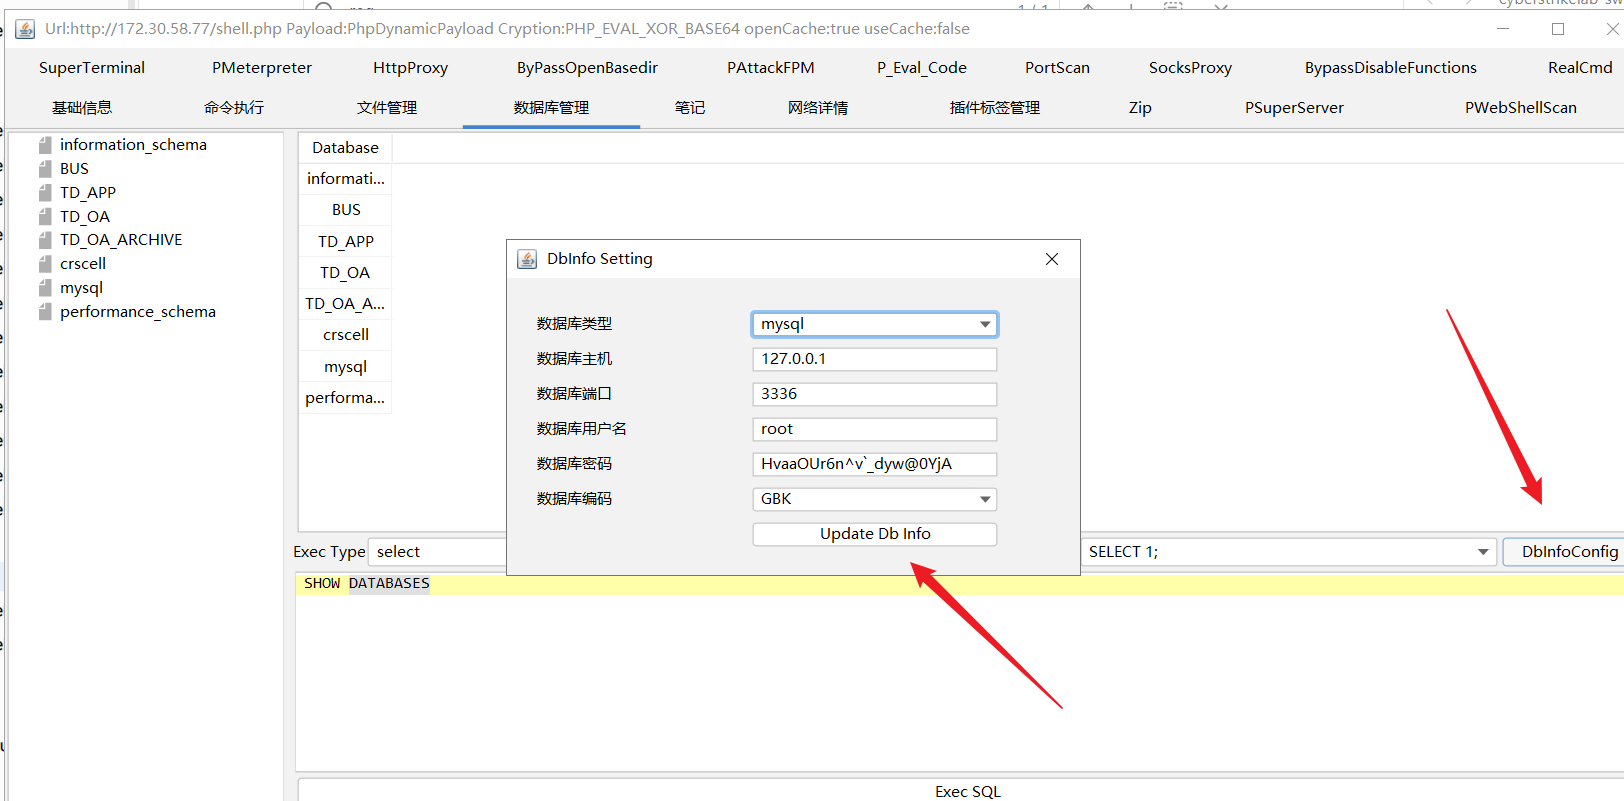Image resolution: width=1624 pixels, height=801 pixels.
Task: Select the TD_OA row in result table
Action: tap(345, 272)
